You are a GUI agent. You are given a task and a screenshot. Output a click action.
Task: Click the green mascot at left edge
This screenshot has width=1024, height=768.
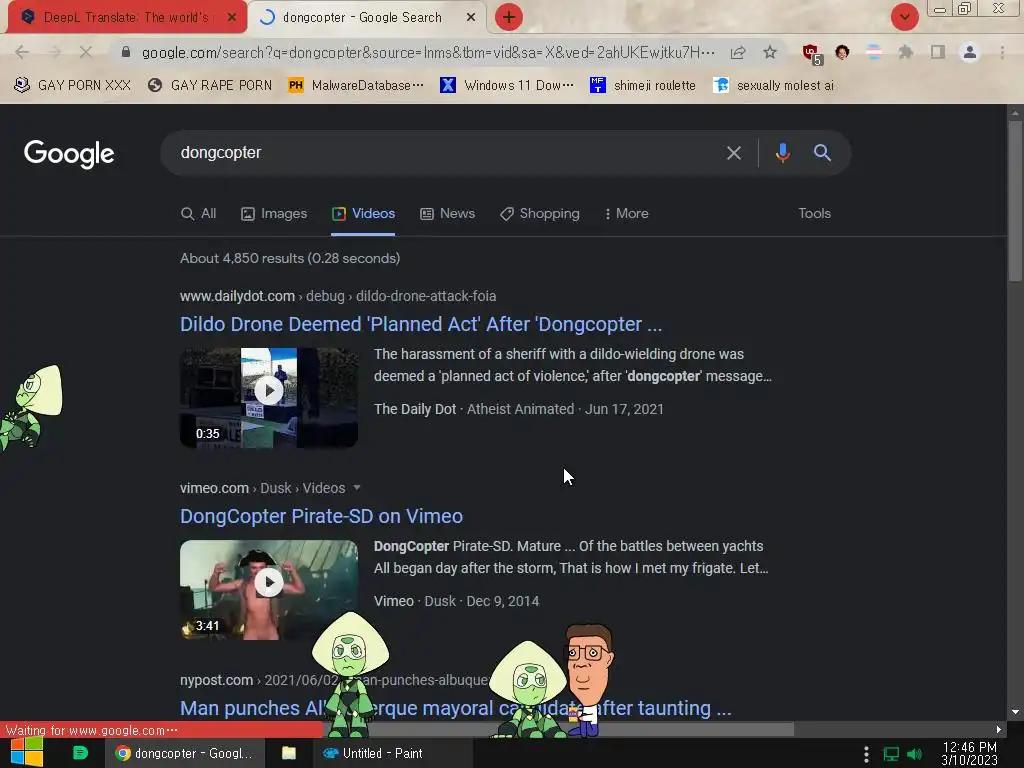31,408
